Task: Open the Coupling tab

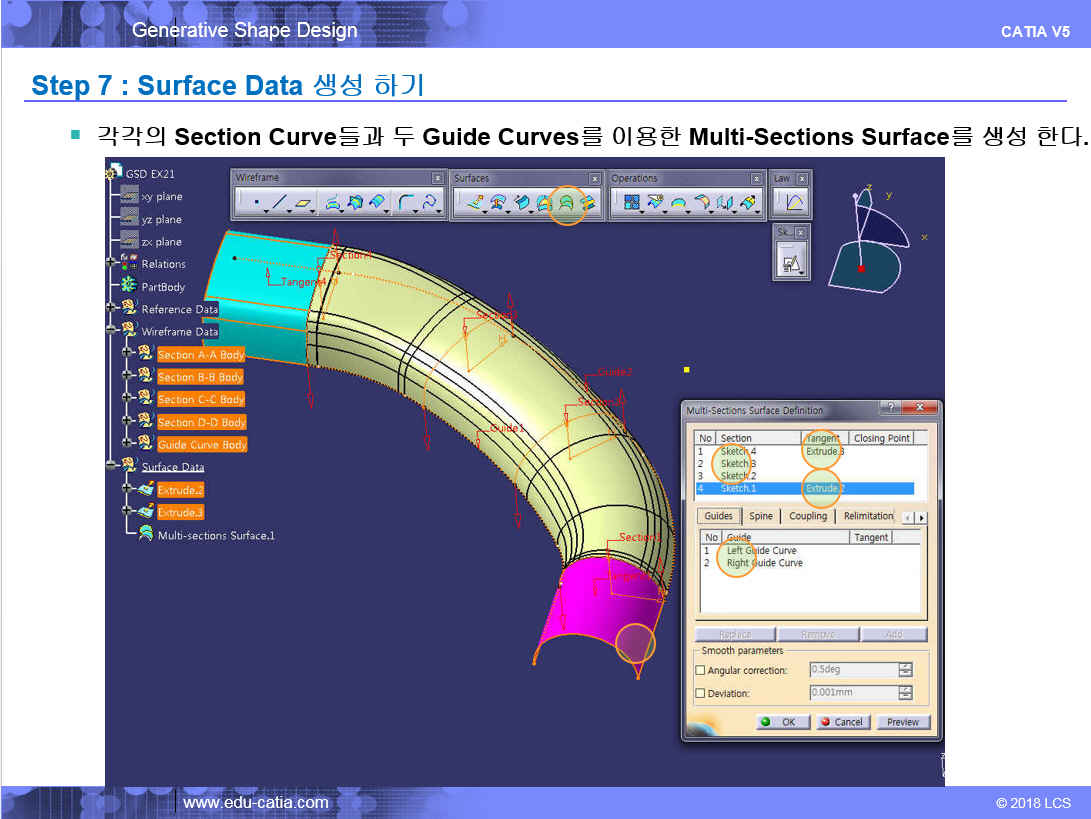Action: [x=808, y=516]
